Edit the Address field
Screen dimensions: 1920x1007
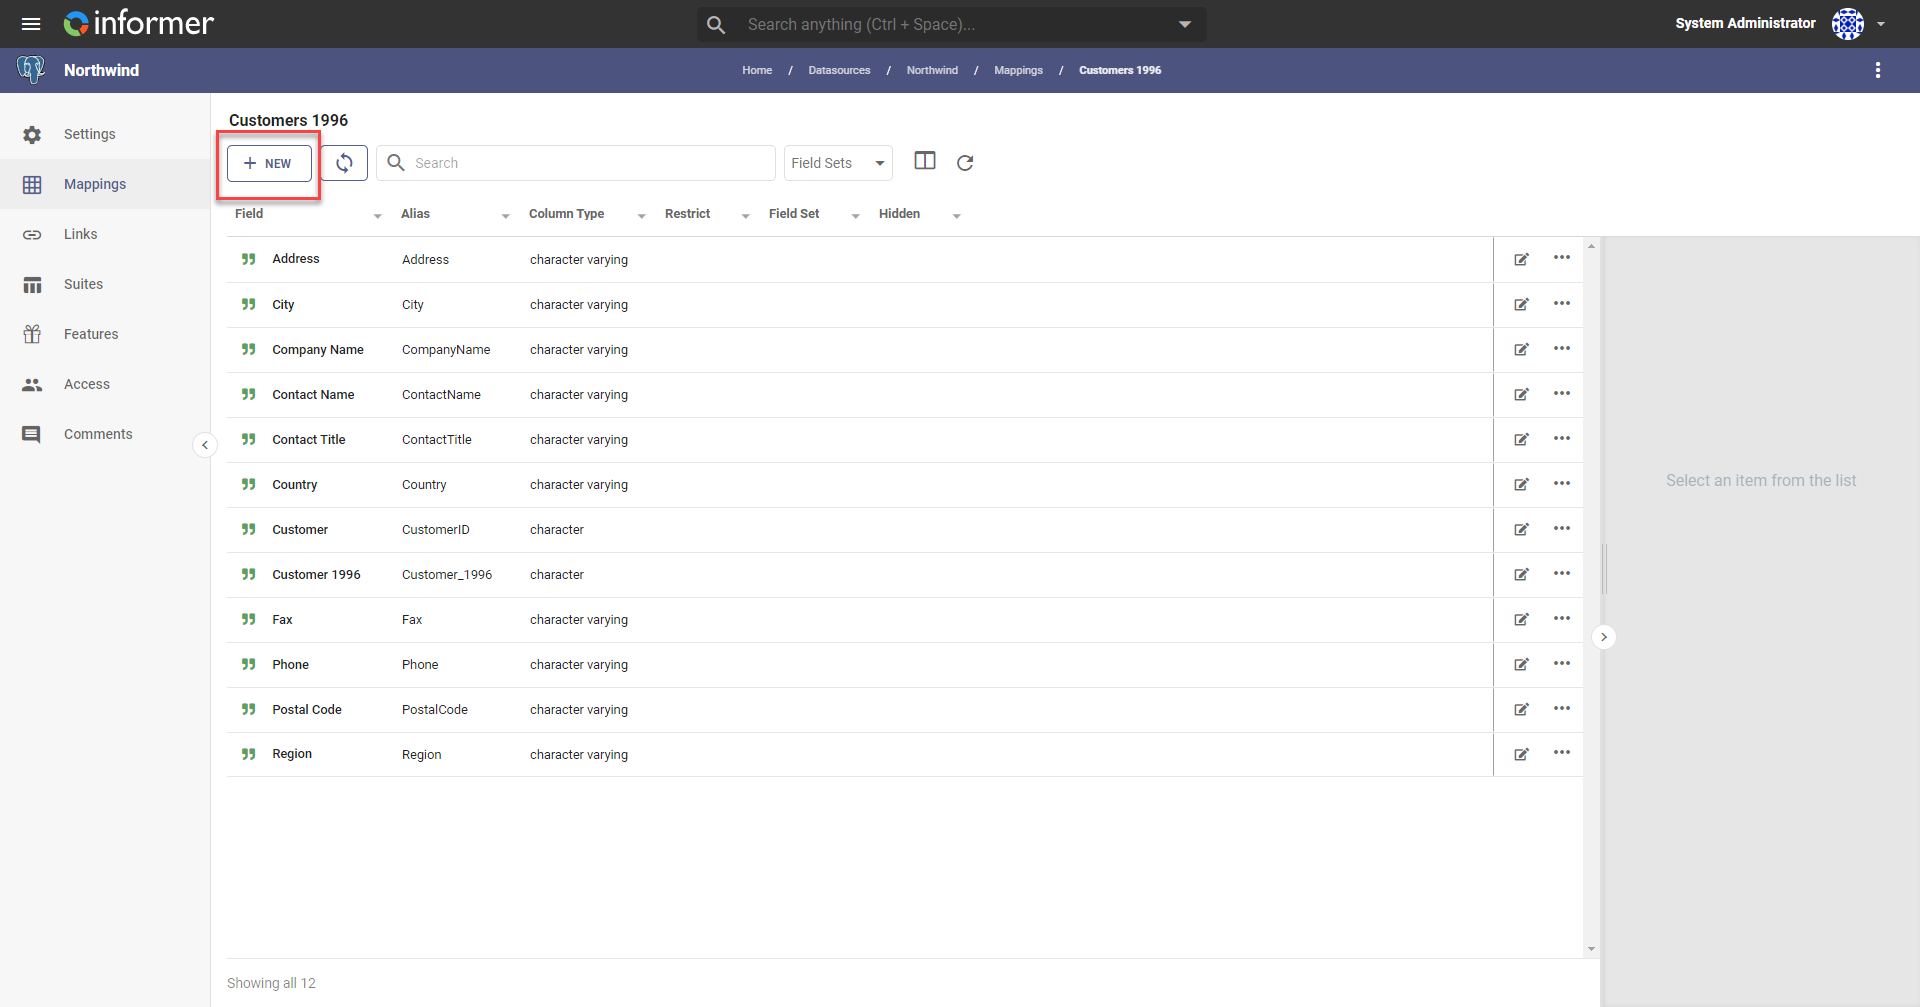(x=1521, y=259)
